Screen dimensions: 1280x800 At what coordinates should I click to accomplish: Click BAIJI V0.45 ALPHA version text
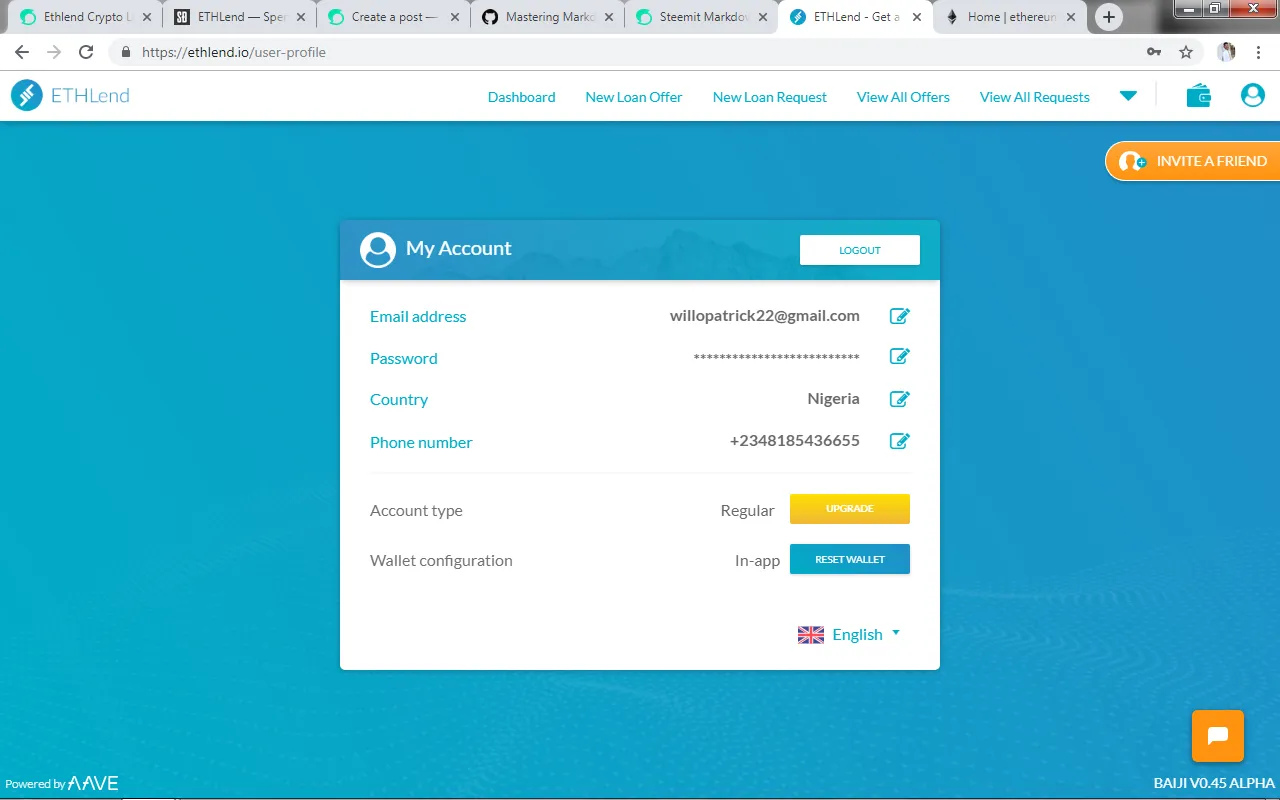point(1214,783)
